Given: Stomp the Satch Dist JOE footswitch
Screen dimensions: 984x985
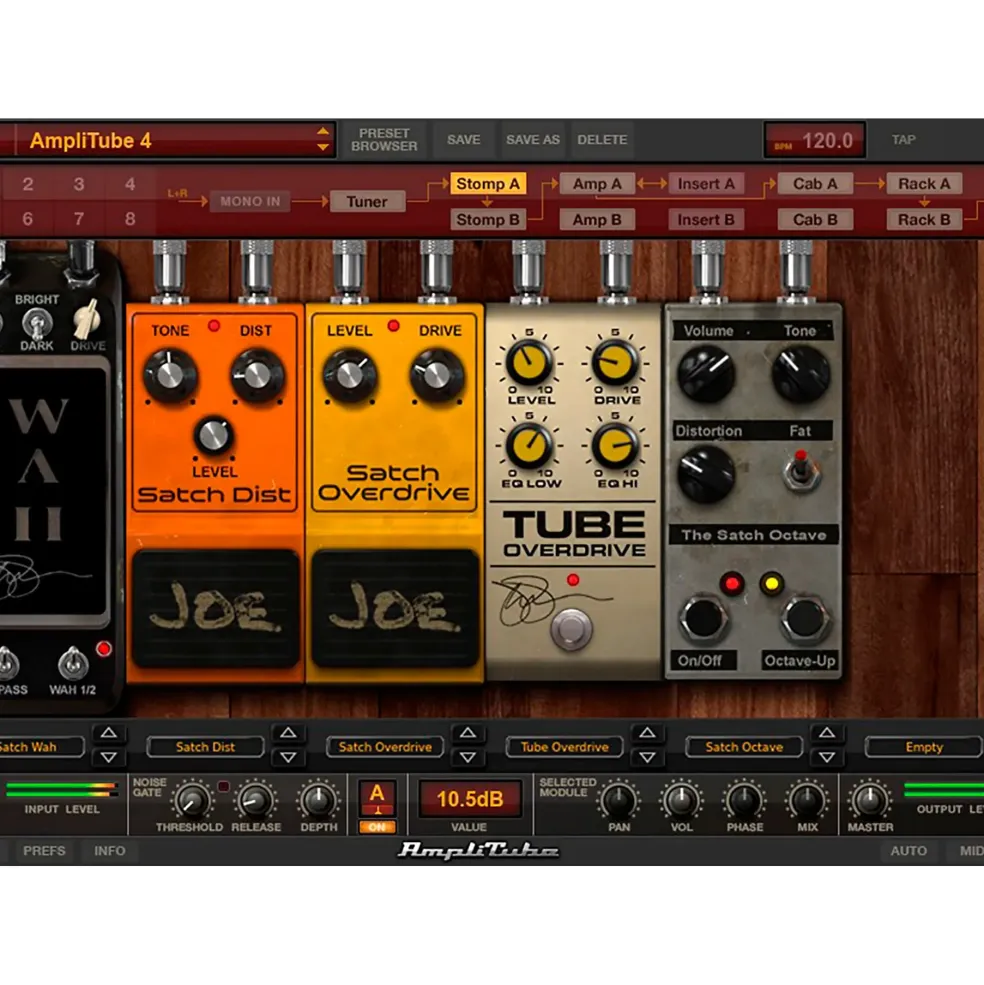Looking at the screenshot, I should pyautogui.click(x=216, y=608).
